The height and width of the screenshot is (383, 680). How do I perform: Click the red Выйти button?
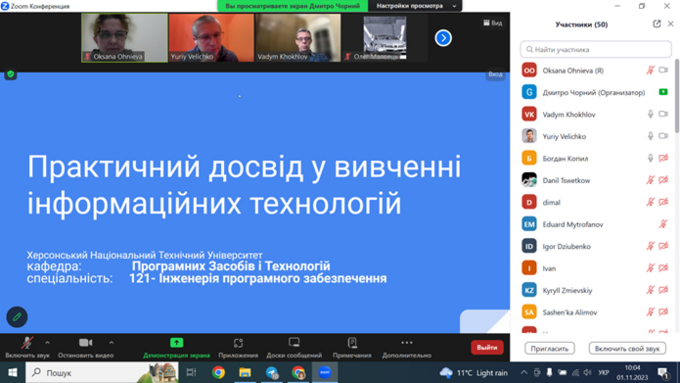point(487,347)
